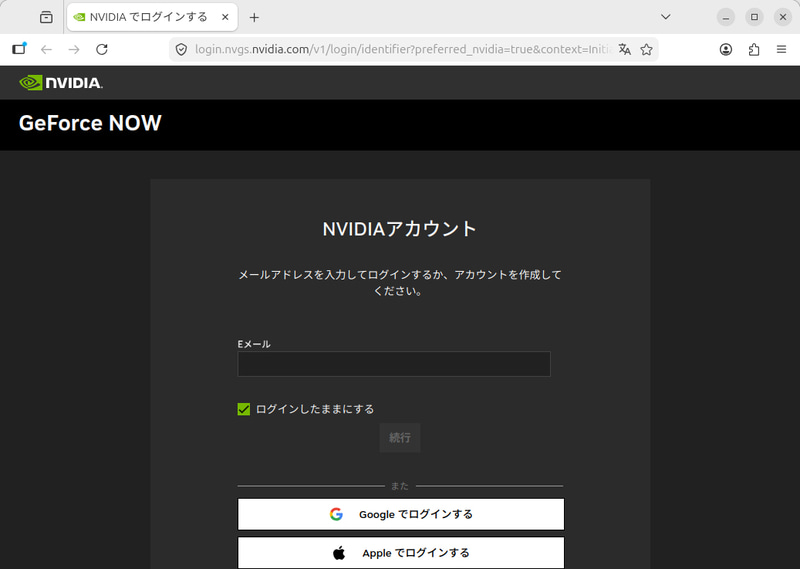Click the NVIDIA logo in header
Image resolution: width=800 pixels, height=569 pixels.
[61, 83]
